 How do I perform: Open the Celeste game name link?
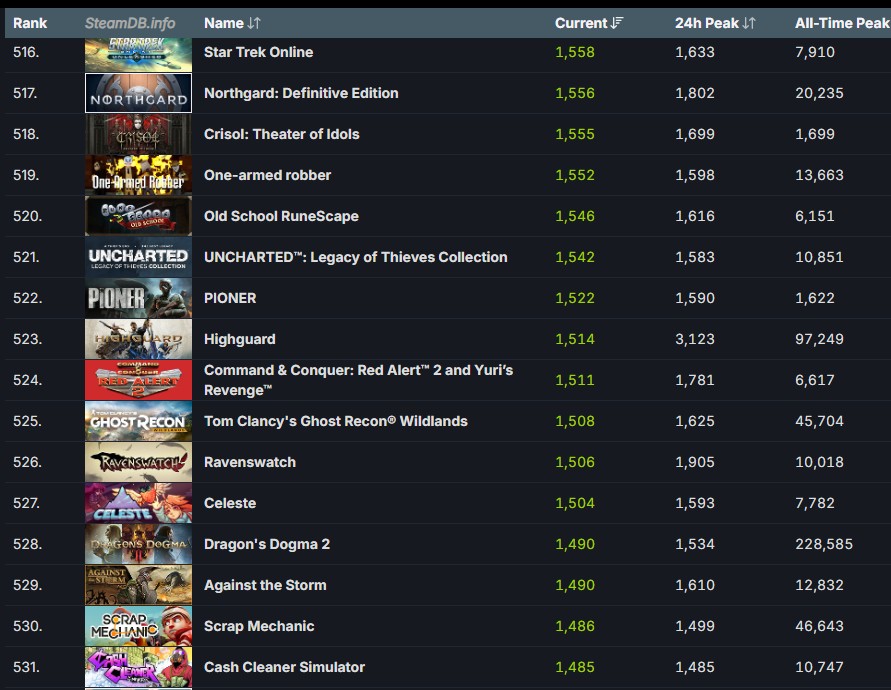pyautogui.click(x=230, y=503)
